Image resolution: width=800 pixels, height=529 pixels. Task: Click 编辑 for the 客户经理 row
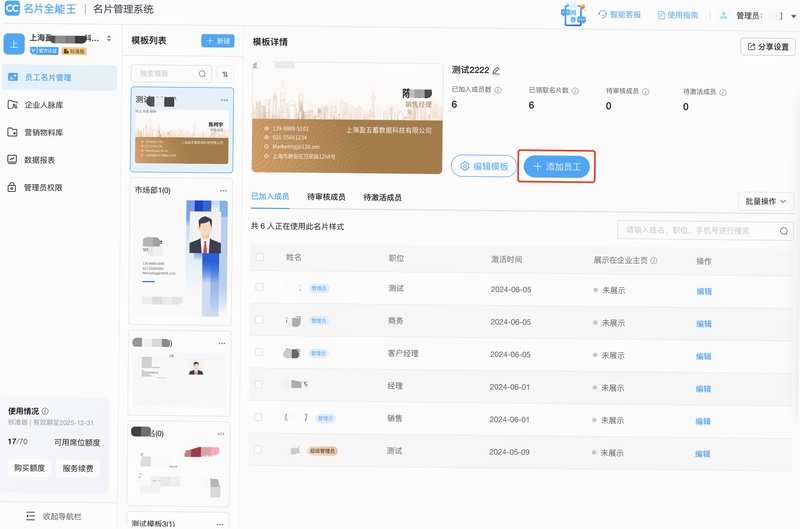point(704,357)
